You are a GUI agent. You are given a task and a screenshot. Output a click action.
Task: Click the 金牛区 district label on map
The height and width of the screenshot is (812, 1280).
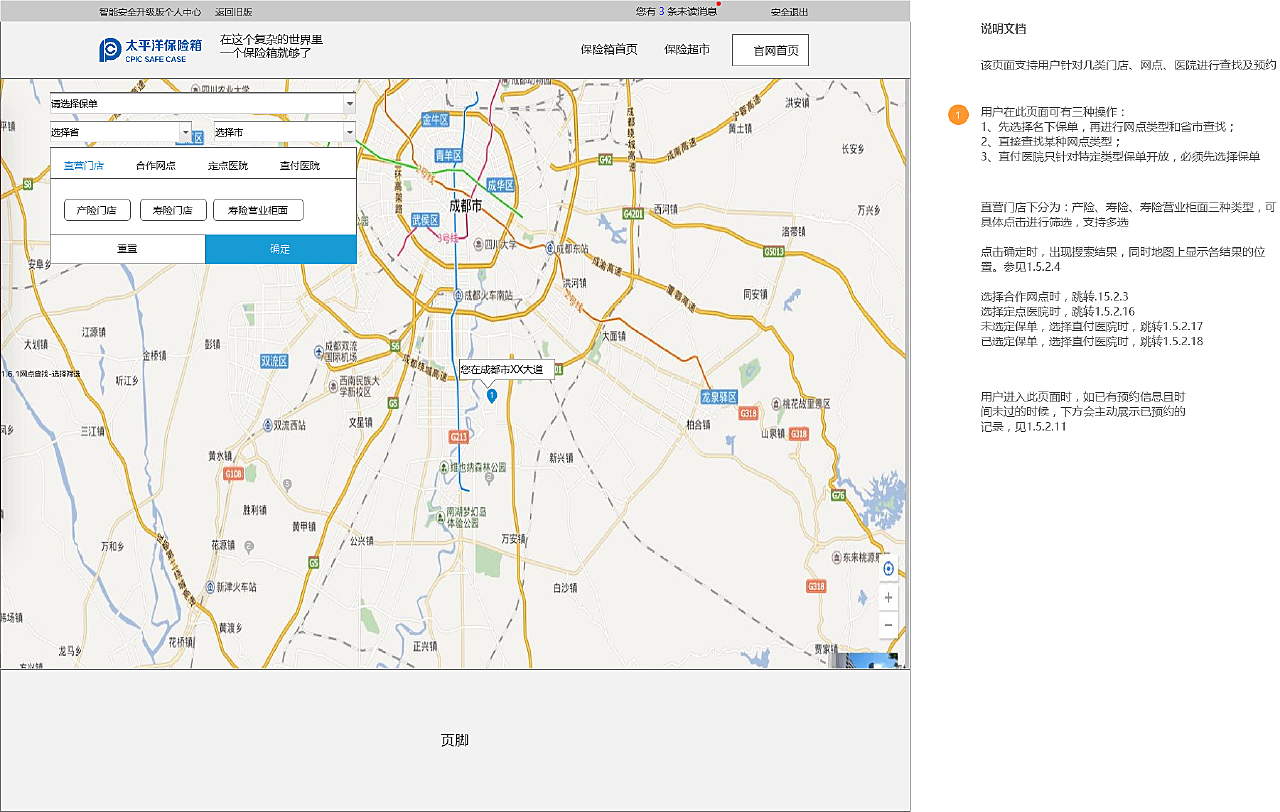coord(436,118)
